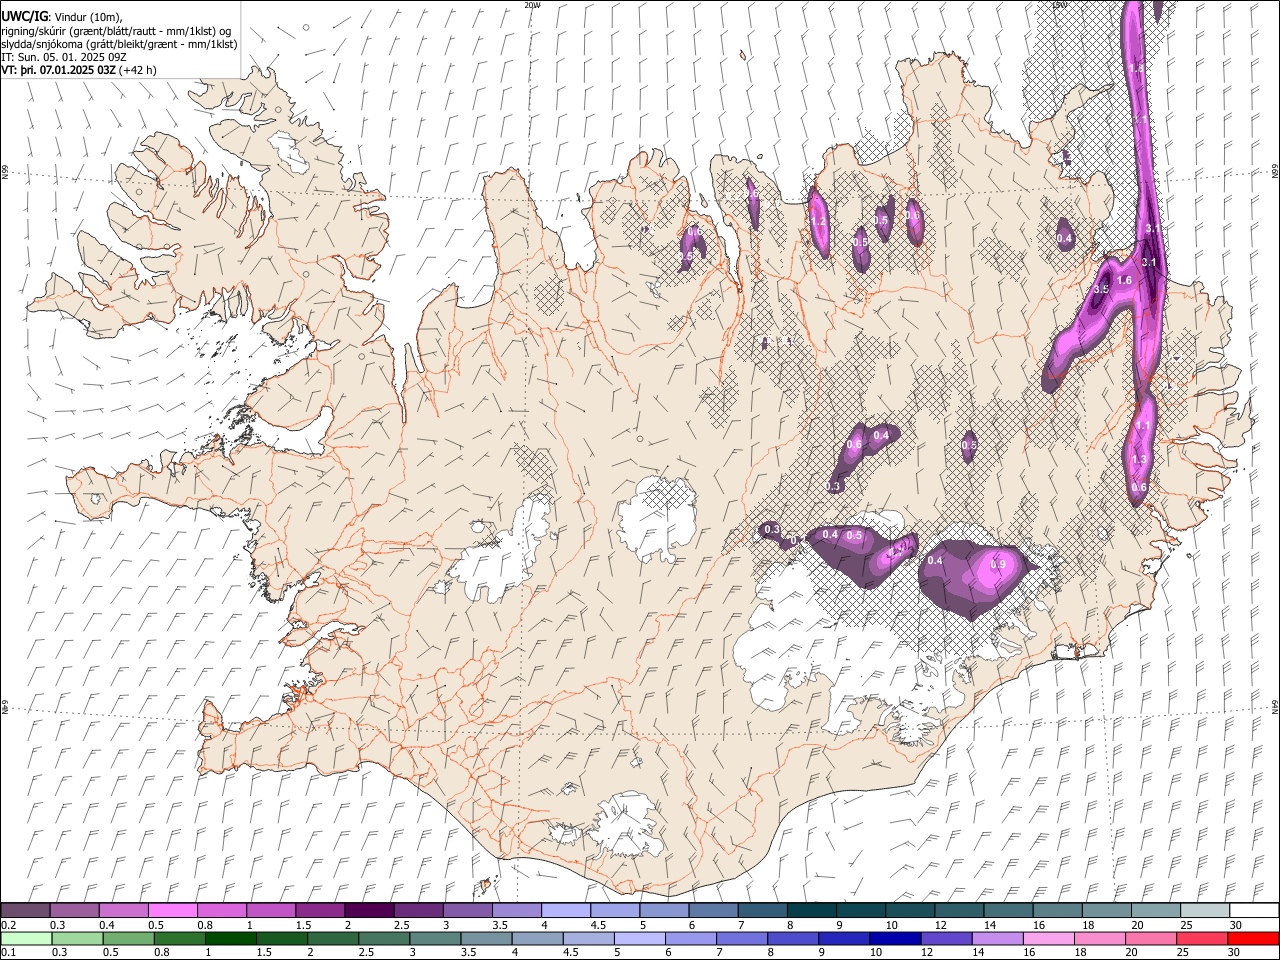
Task: Click the 'IT: Sun. 05. 01. 2025 09Z' line
Action: tap(64, 57)
